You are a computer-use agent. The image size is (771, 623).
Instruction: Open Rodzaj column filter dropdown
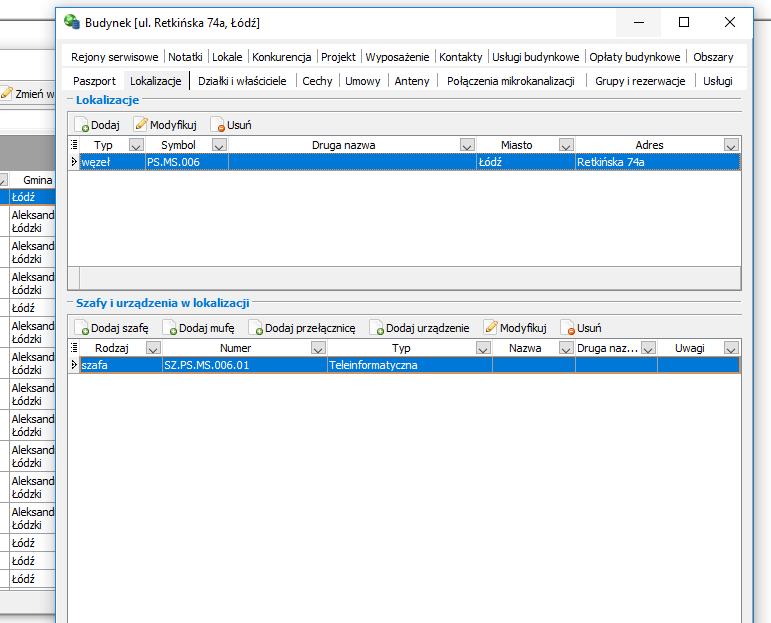153,348
